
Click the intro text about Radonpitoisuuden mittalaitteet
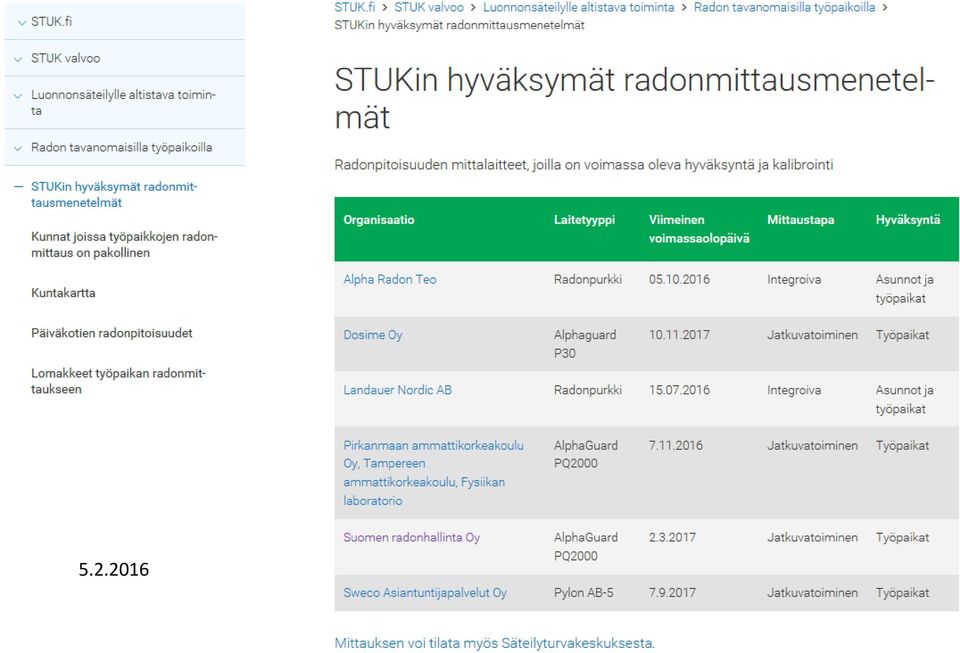click(x=583, y=165)
